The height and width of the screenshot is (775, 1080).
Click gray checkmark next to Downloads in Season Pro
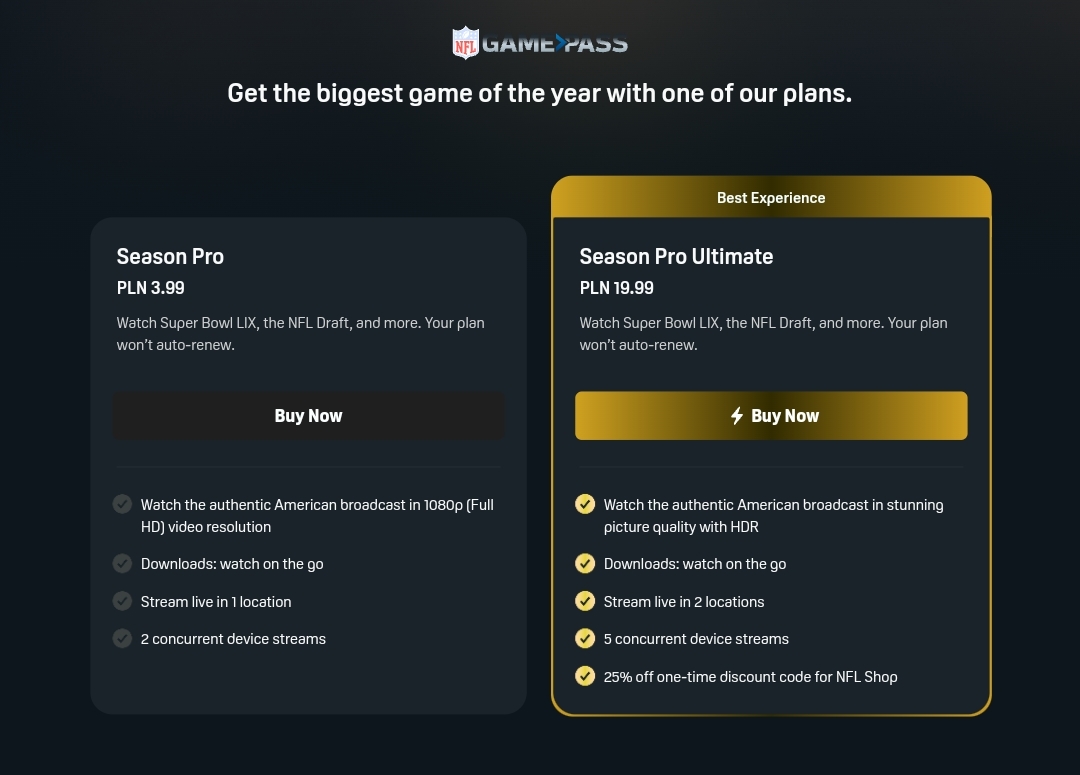tap(122, 564)
